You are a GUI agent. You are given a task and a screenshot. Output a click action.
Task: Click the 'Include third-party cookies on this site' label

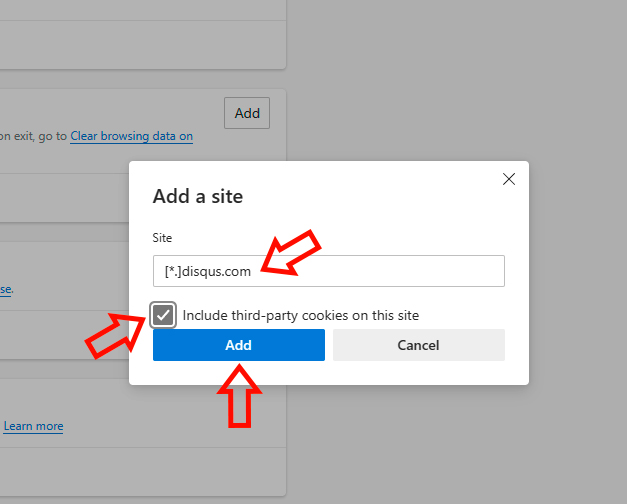(300, 315)
